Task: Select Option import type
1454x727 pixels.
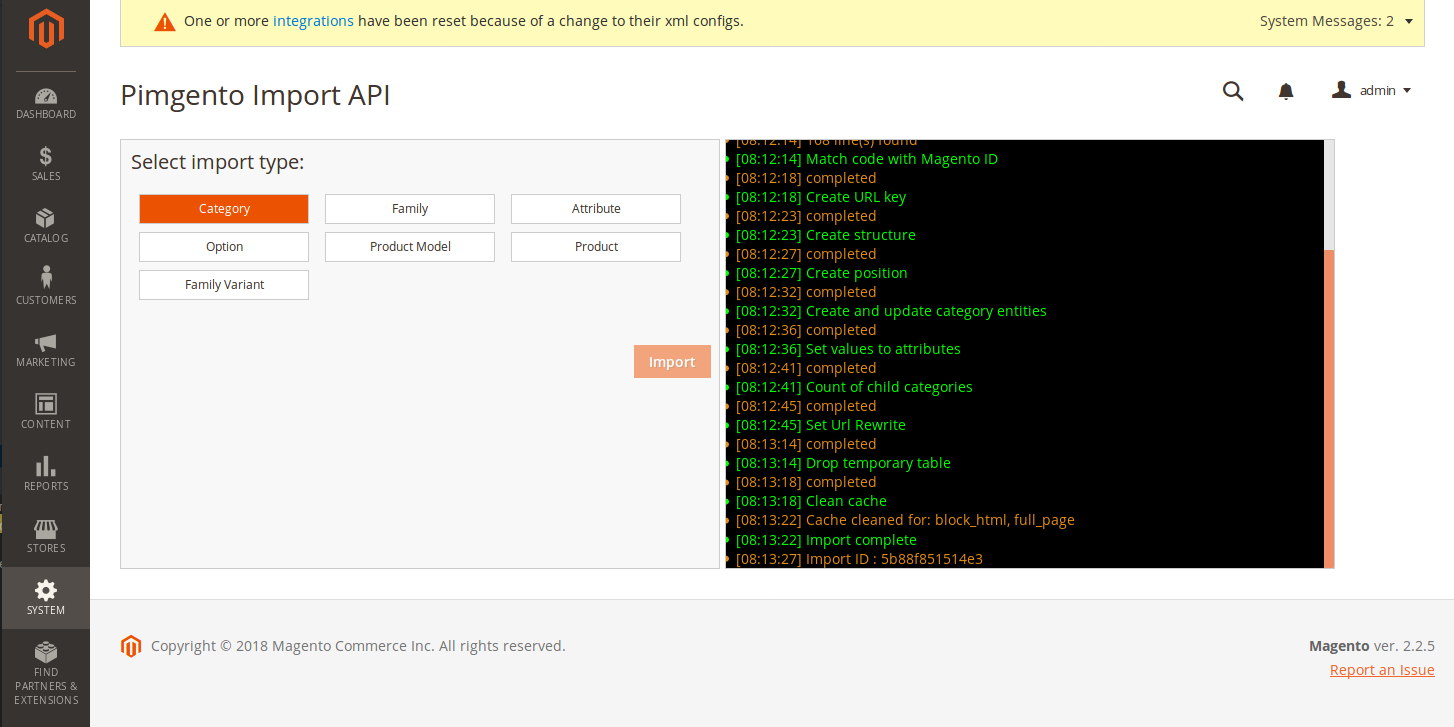Action: pyautogui.click(x=224, y=247)
